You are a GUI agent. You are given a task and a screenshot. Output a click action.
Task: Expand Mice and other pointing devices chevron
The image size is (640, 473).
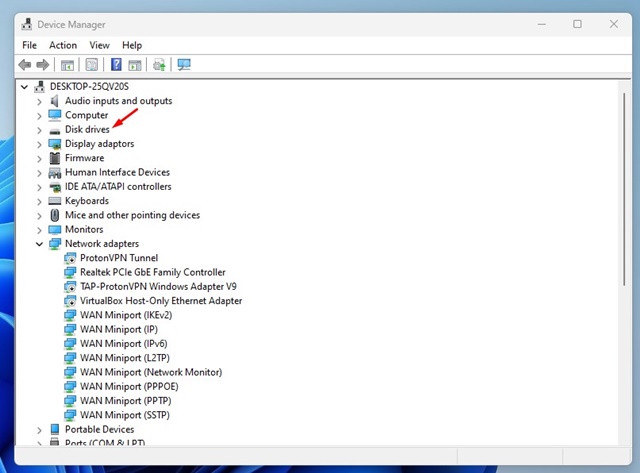[39, 215]
